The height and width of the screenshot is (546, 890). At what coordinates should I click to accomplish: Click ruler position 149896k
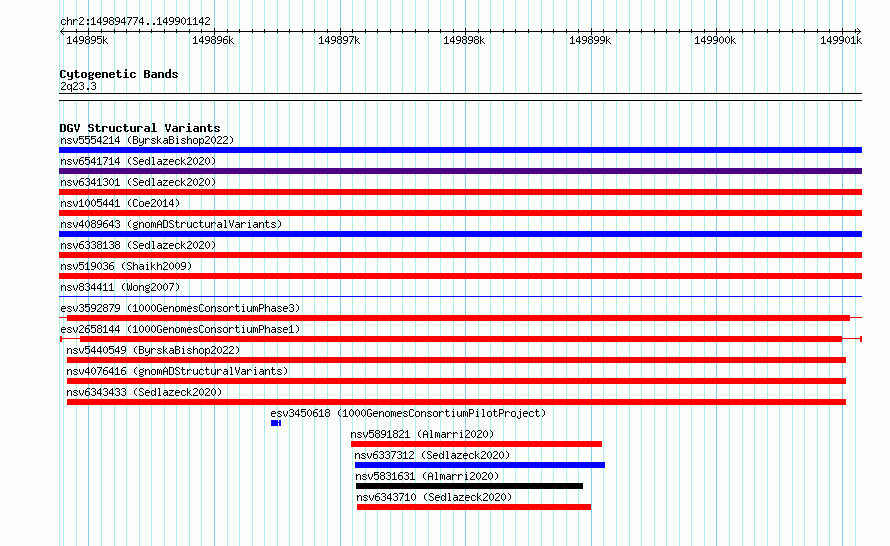(213, 40)
